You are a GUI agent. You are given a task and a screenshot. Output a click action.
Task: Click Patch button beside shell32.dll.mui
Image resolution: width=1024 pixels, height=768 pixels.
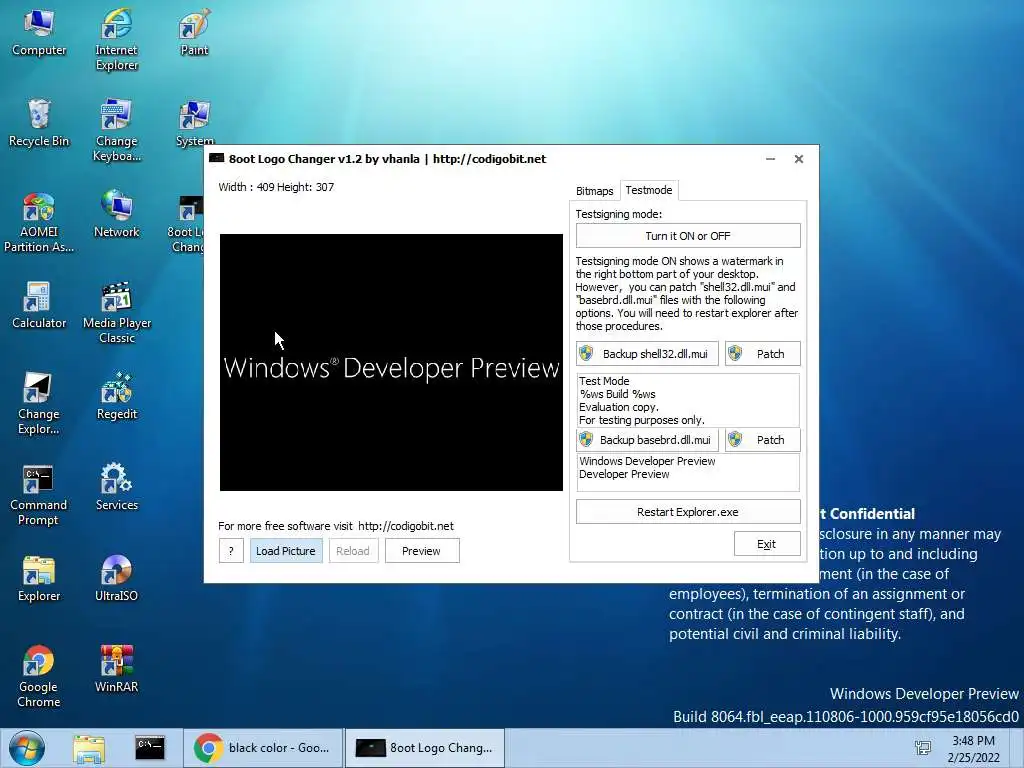pyautogui.click(x=762, y=354)
